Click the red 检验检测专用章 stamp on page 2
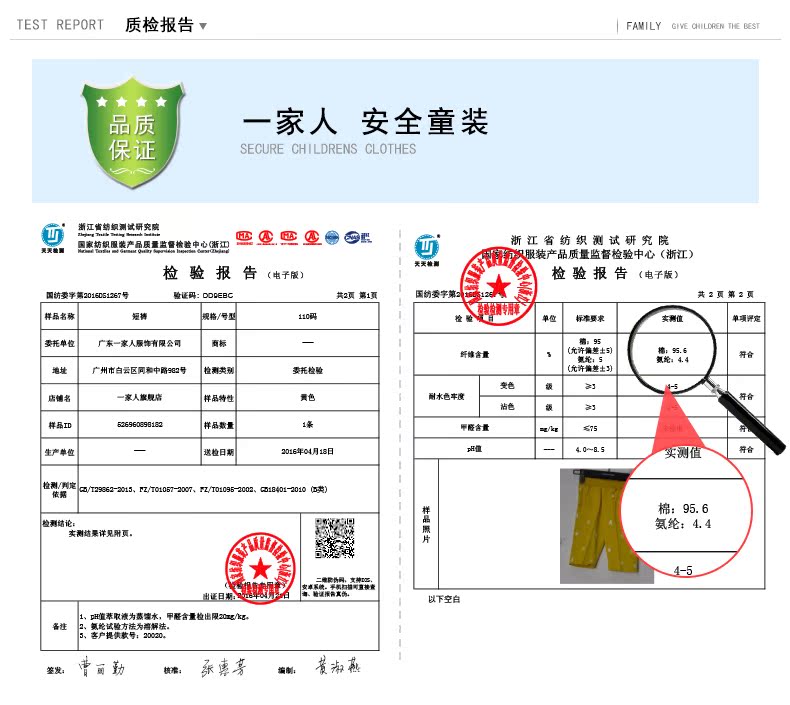 click(x=498, y=286)
